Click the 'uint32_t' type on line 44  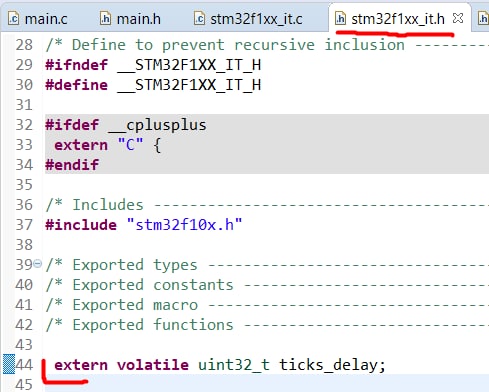coord(234,365)
